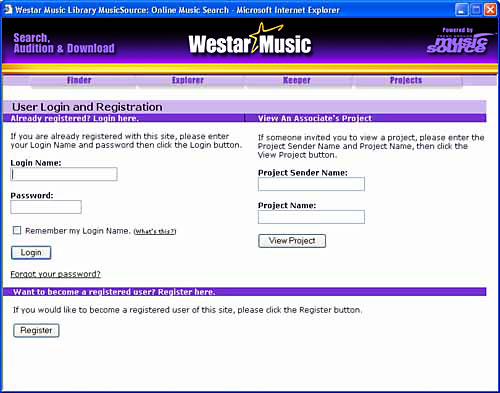Click the "Want to become a registered user?" header
500x393 pixels.
point(114,292)
